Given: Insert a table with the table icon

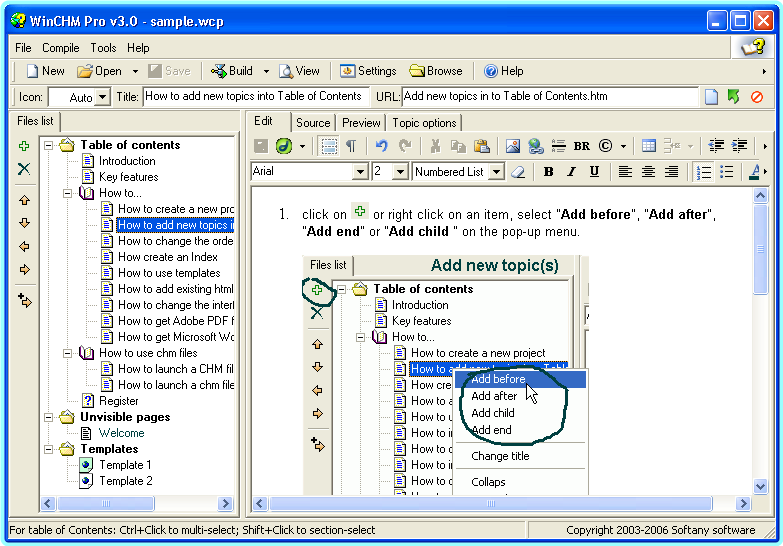Looking at the screenshot, I should point(649,146).
